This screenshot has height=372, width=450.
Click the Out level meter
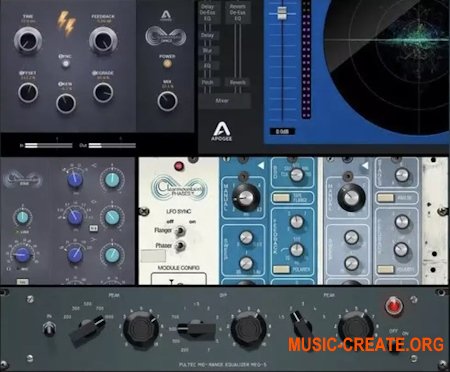point(112,145)
